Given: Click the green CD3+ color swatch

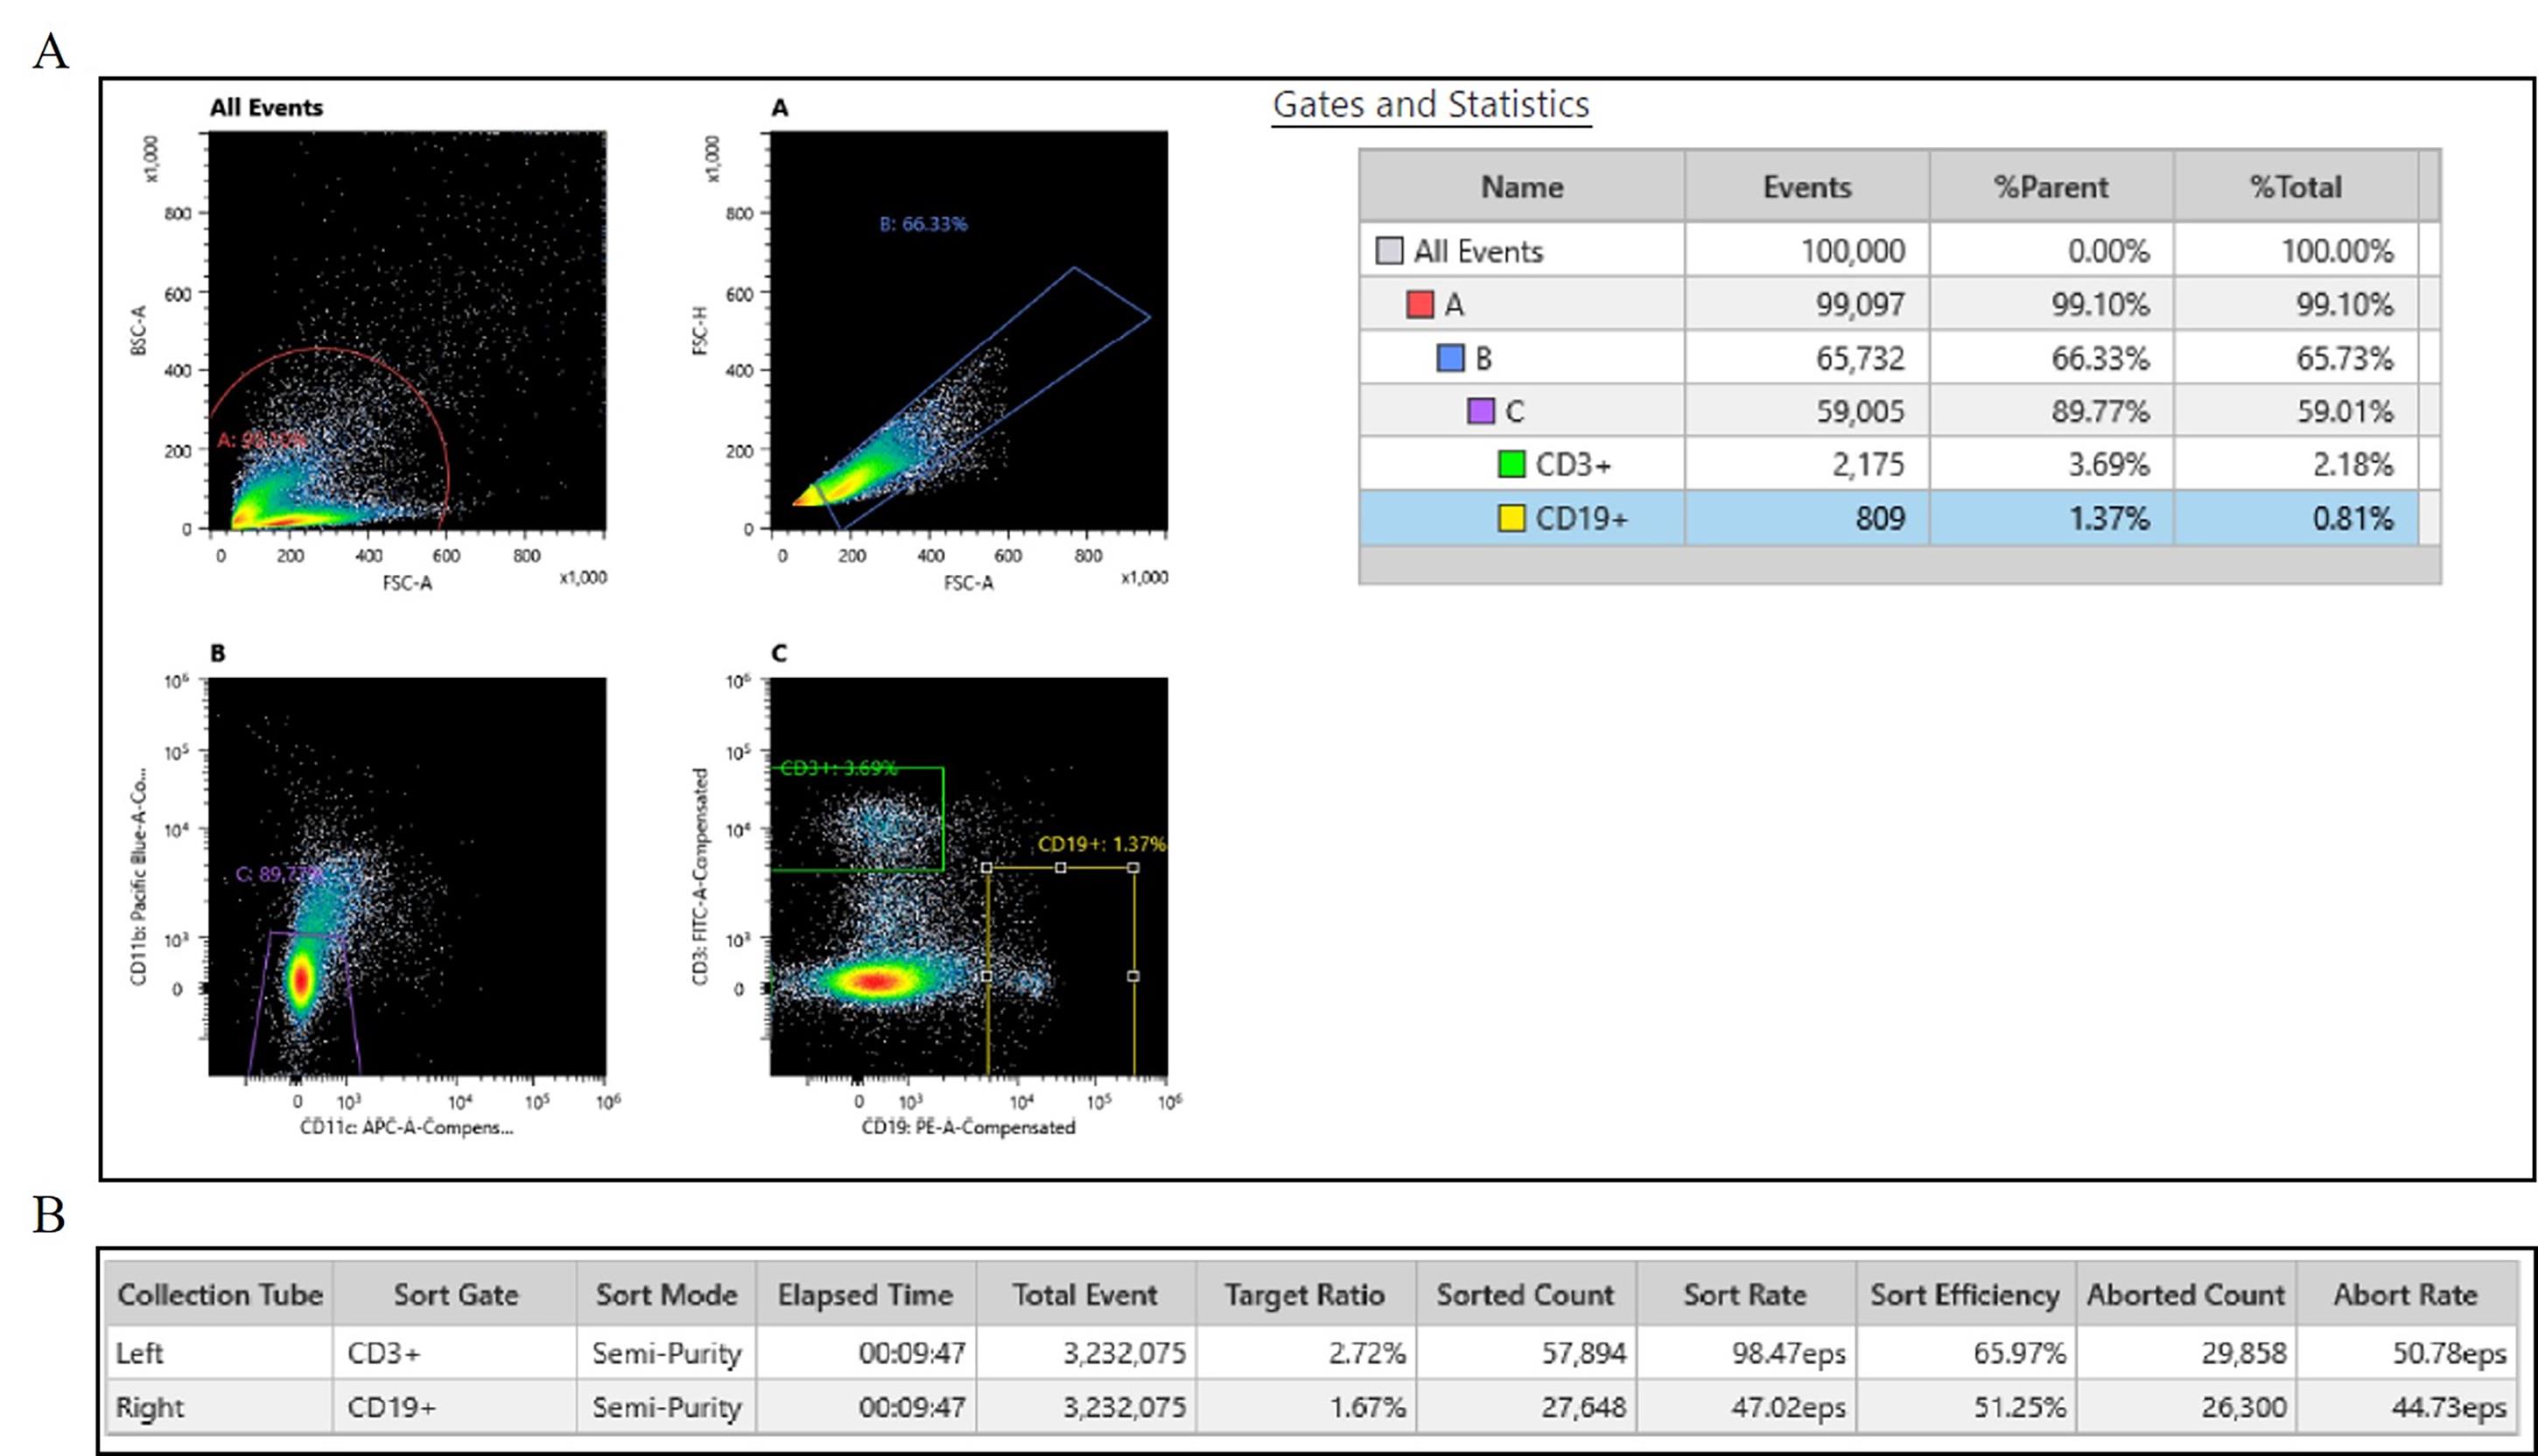Looking at the screenshot, I should 1511,464.
